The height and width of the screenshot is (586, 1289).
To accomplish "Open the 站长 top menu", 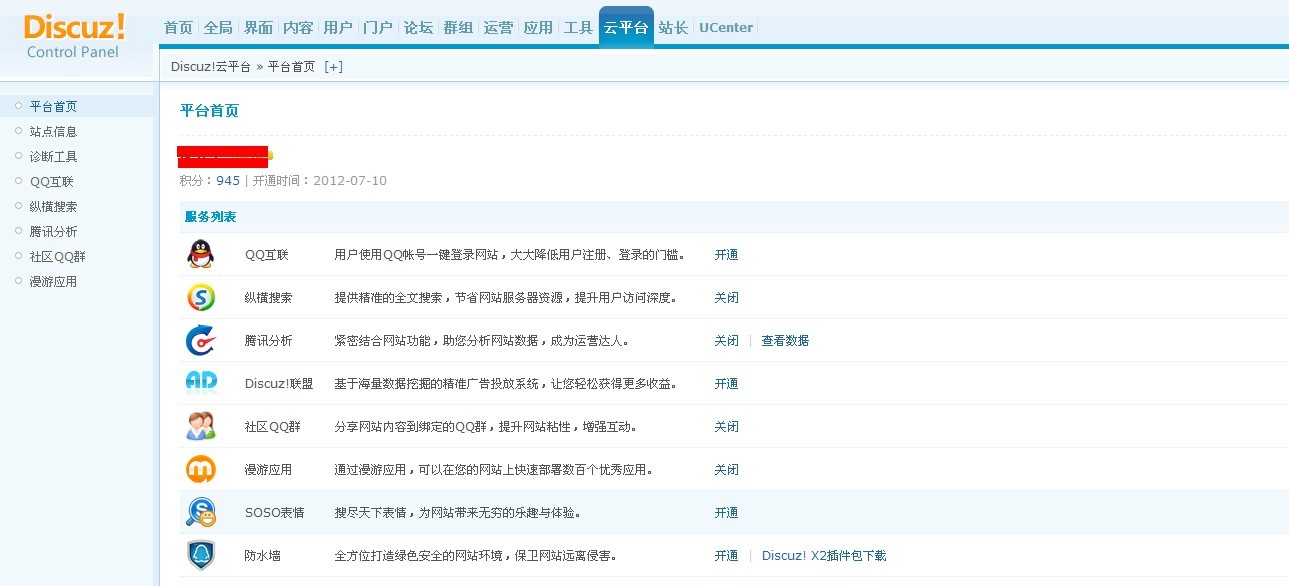I will 673,28.
